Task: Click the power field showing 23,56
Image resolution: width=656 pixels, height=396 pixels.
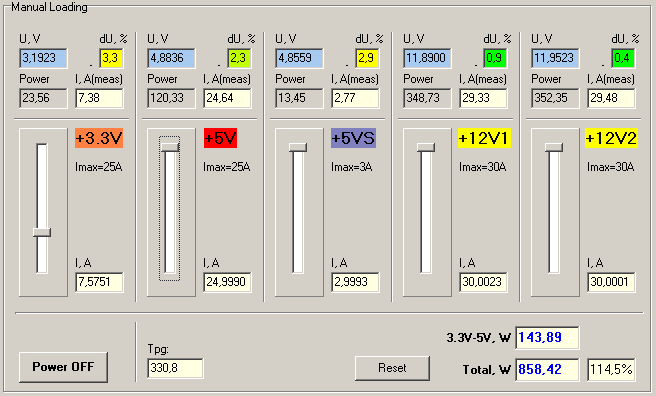Action: [x=43, y=98]
